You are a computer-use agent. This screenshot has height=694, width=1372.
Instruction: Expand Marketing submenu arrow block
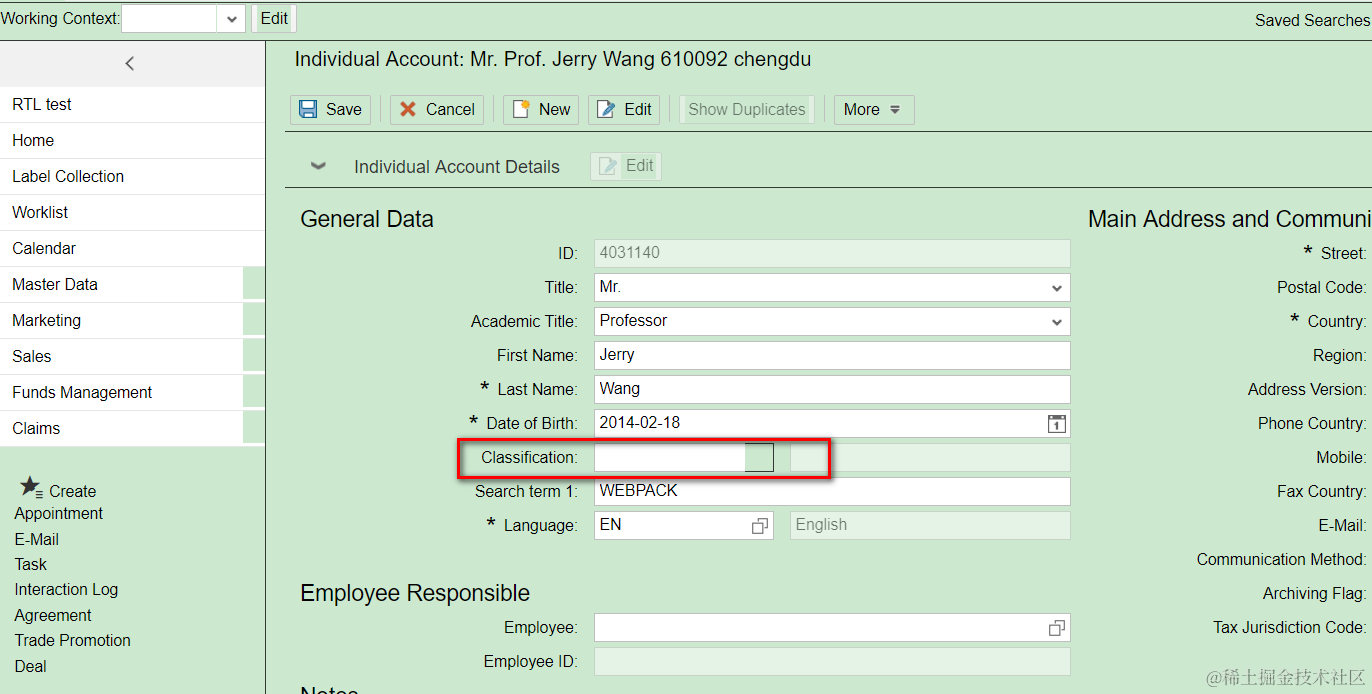point(254,321)
